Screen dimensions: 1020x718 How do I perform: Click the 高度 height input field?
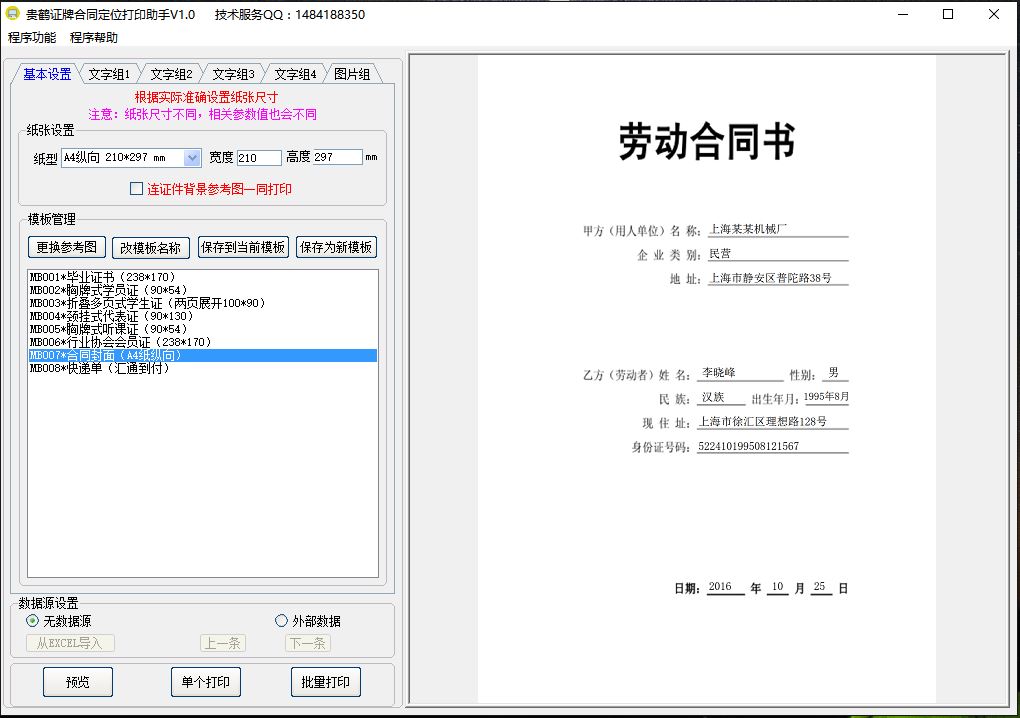338,157
